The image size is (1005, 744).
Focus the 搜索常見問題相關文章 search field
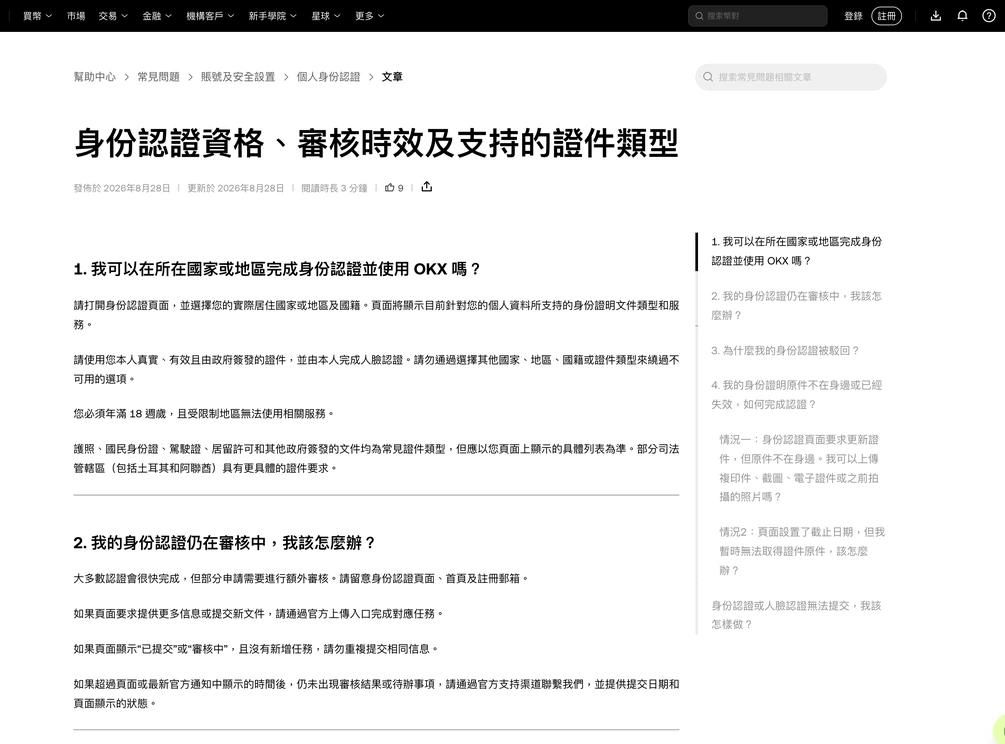pyautogui.click(x=791, y=77)
